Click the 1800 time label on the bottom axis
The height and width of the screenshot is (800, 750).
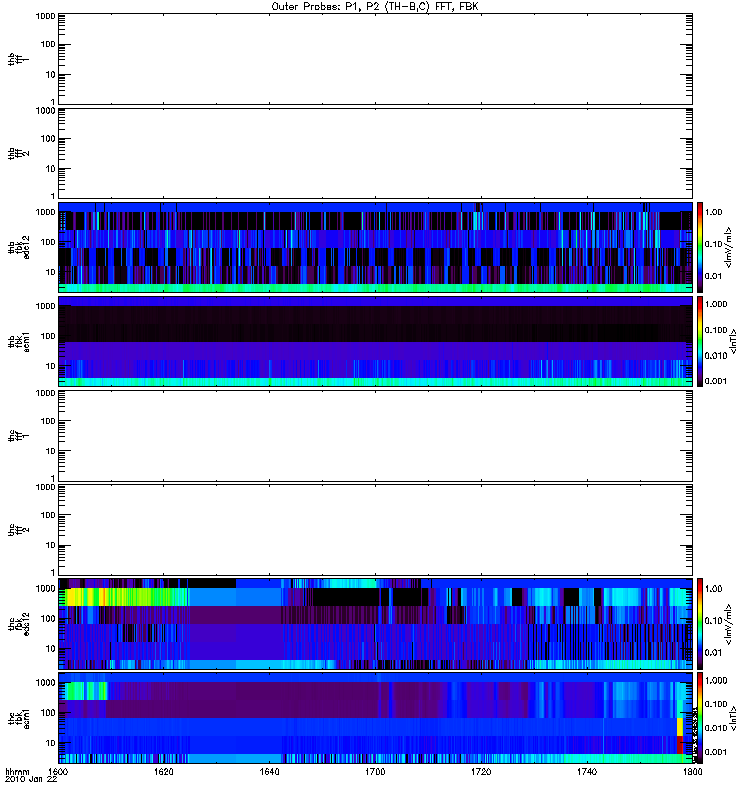click(692, 771)
